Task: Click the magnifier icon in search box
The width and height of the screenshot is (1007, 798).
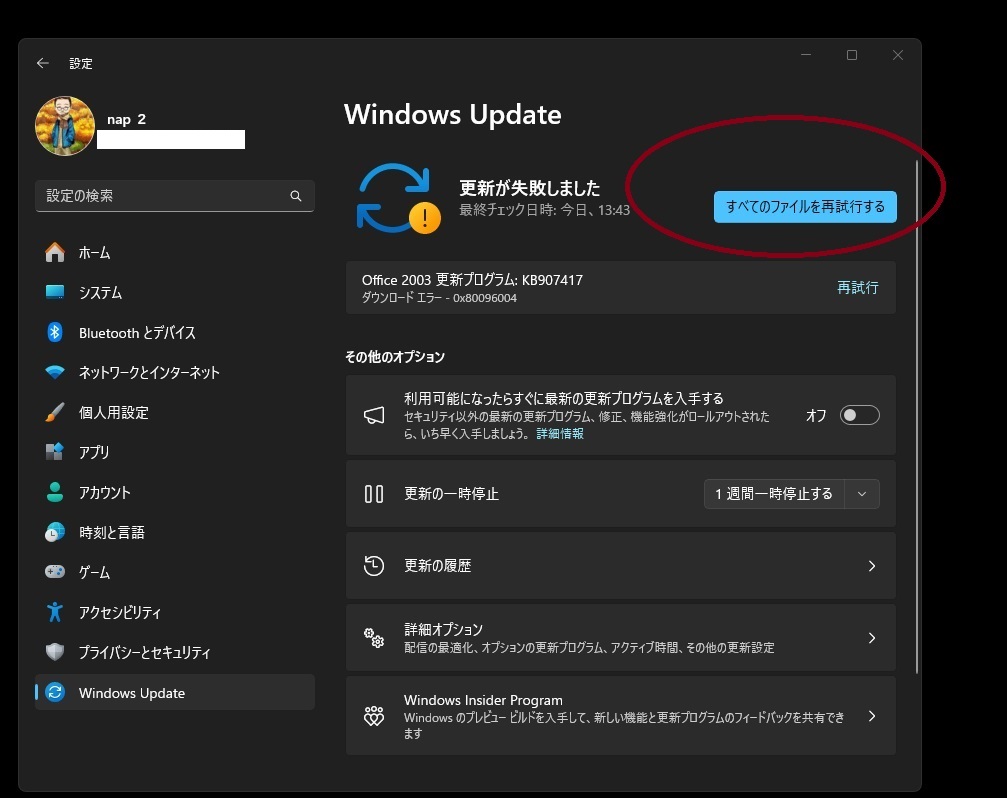Action: coord(295,196)
